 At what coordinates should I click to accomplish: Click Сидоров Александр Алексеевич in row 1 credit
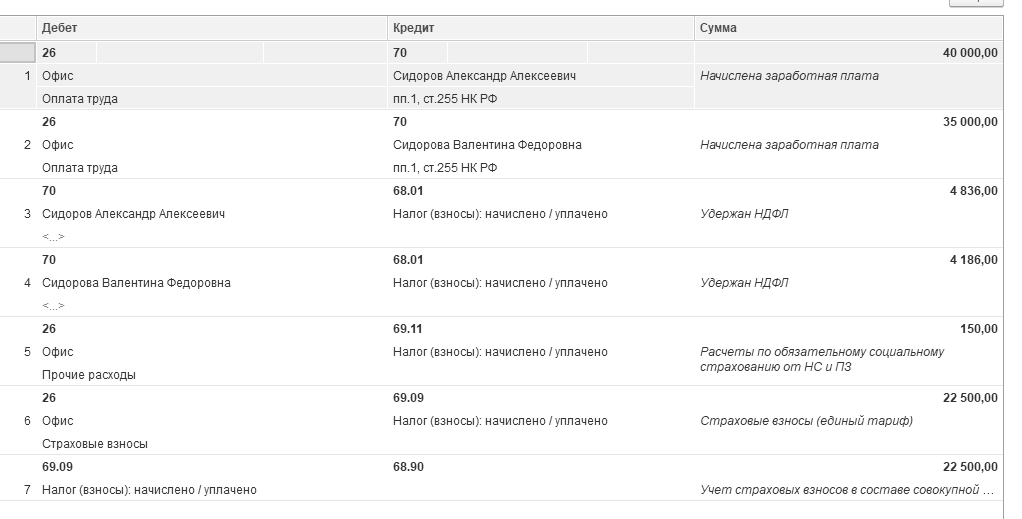tap(484, 76)
